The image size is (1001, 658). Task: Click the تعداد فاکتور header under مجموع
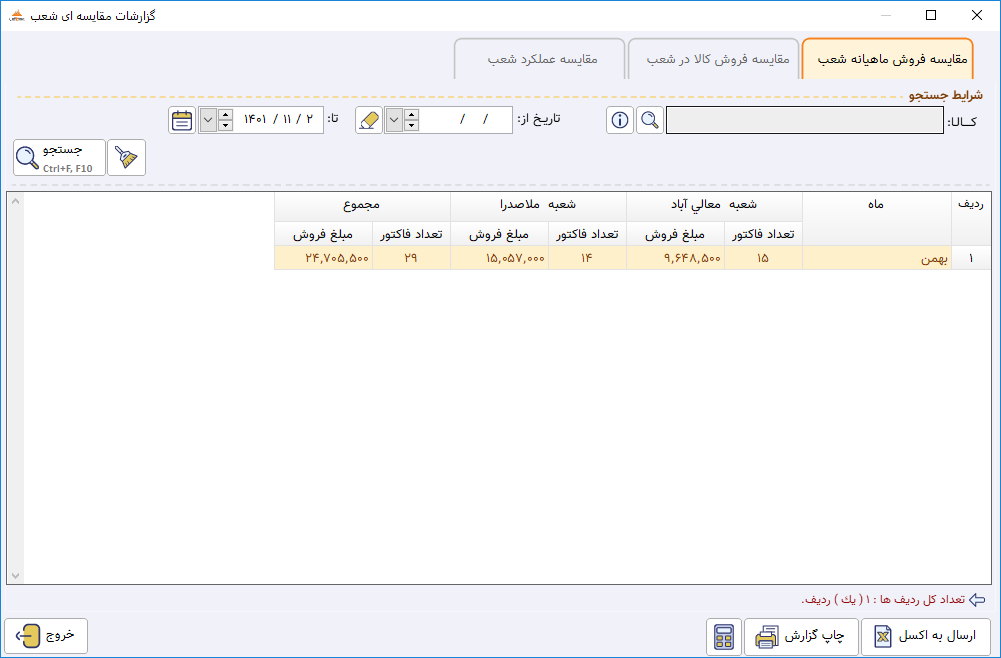pyautogui.click(x=411, y=234)
